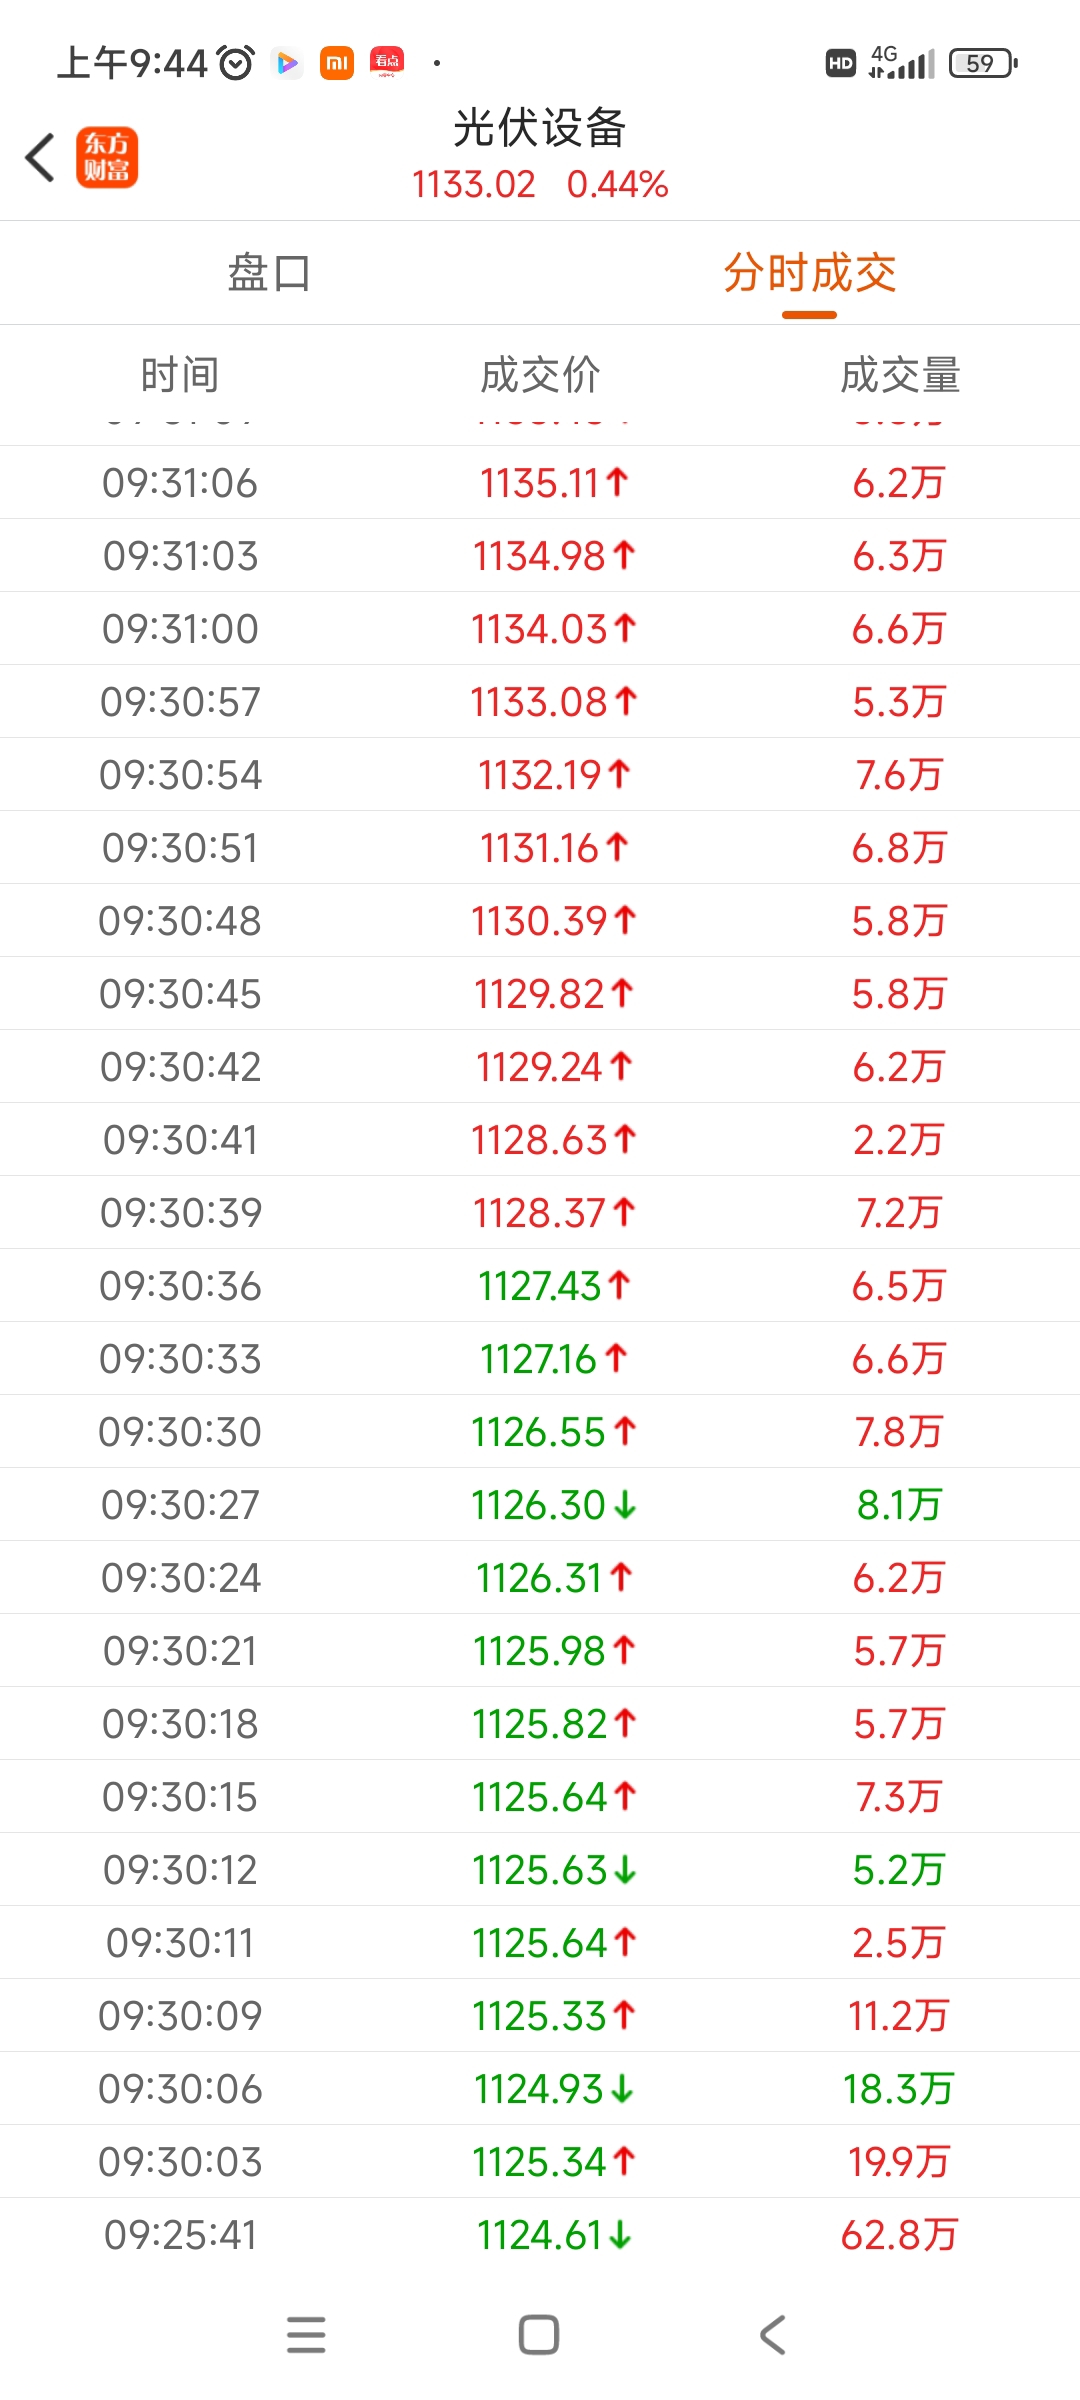This screenshot has width=1080, height=2400.
Task: Tap the index value 1133.02
Action: point(474,184)
